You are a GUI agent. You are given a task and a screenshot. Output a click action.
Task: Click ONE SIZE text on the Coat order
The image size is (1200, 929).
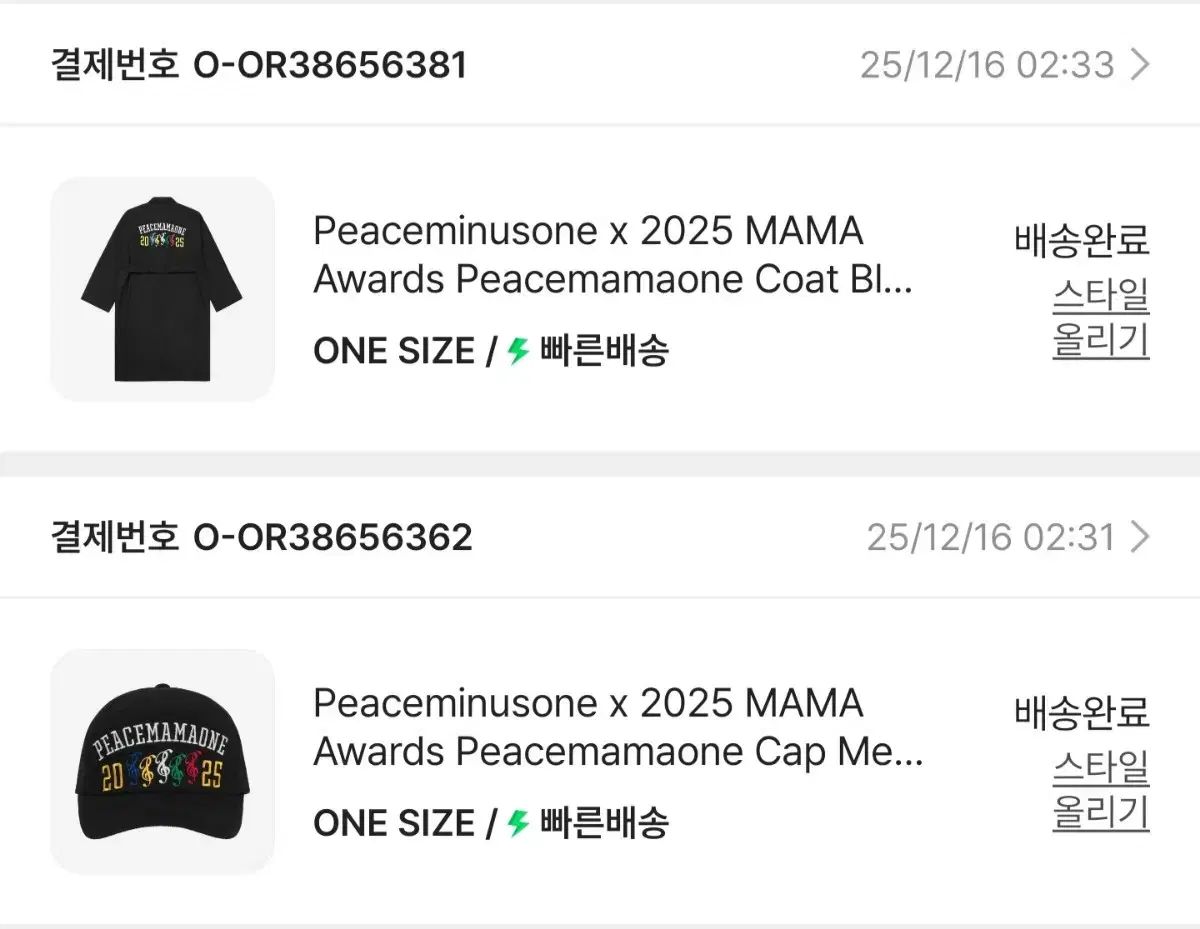coord(393,351)
